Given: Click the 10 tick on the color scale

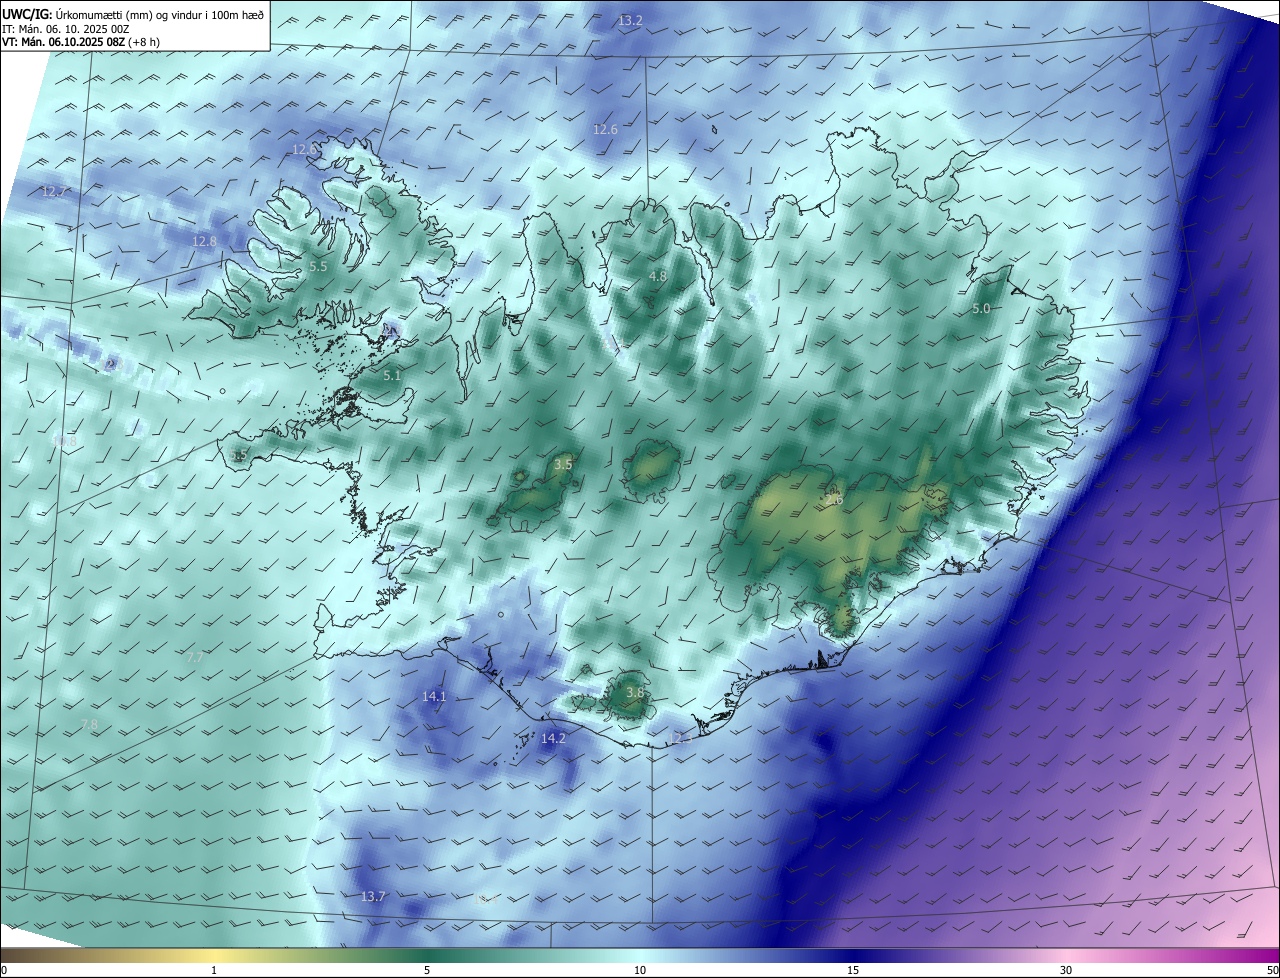Looking at the screenshot, I should coord(640,970).
